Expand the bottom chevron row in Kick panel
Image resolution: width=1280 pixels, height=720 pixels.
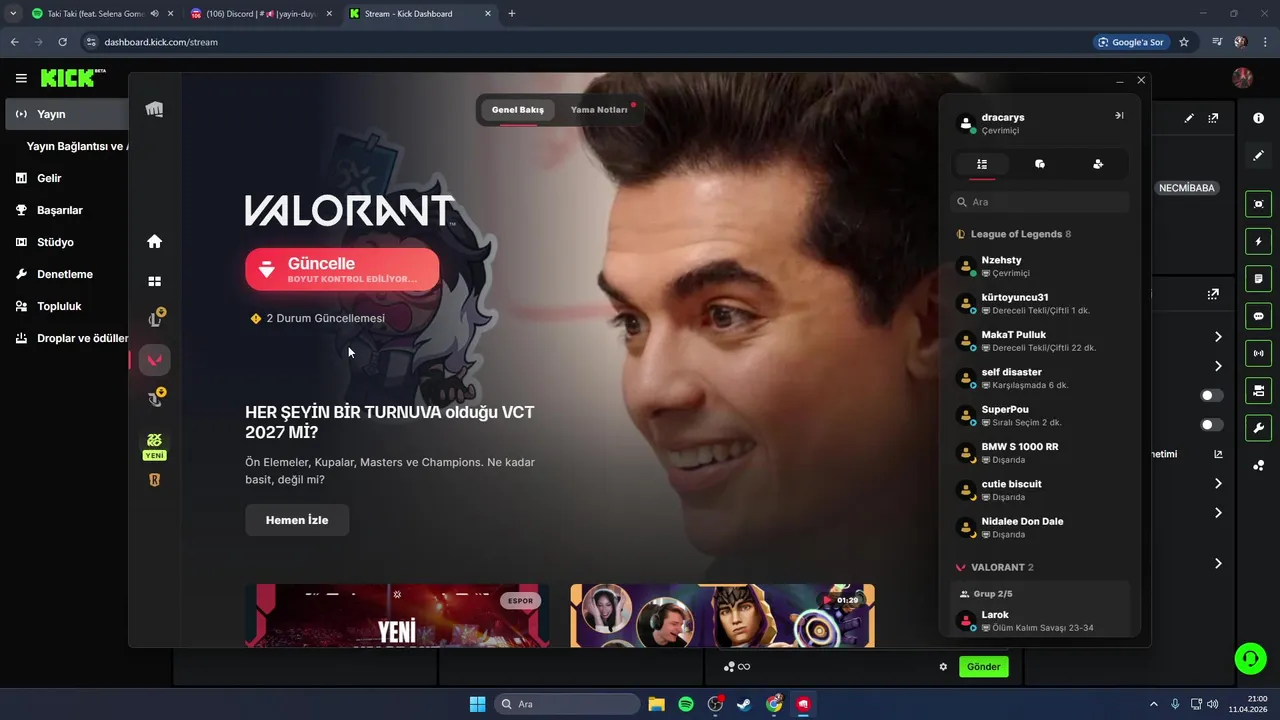(x=1218, y=564)
